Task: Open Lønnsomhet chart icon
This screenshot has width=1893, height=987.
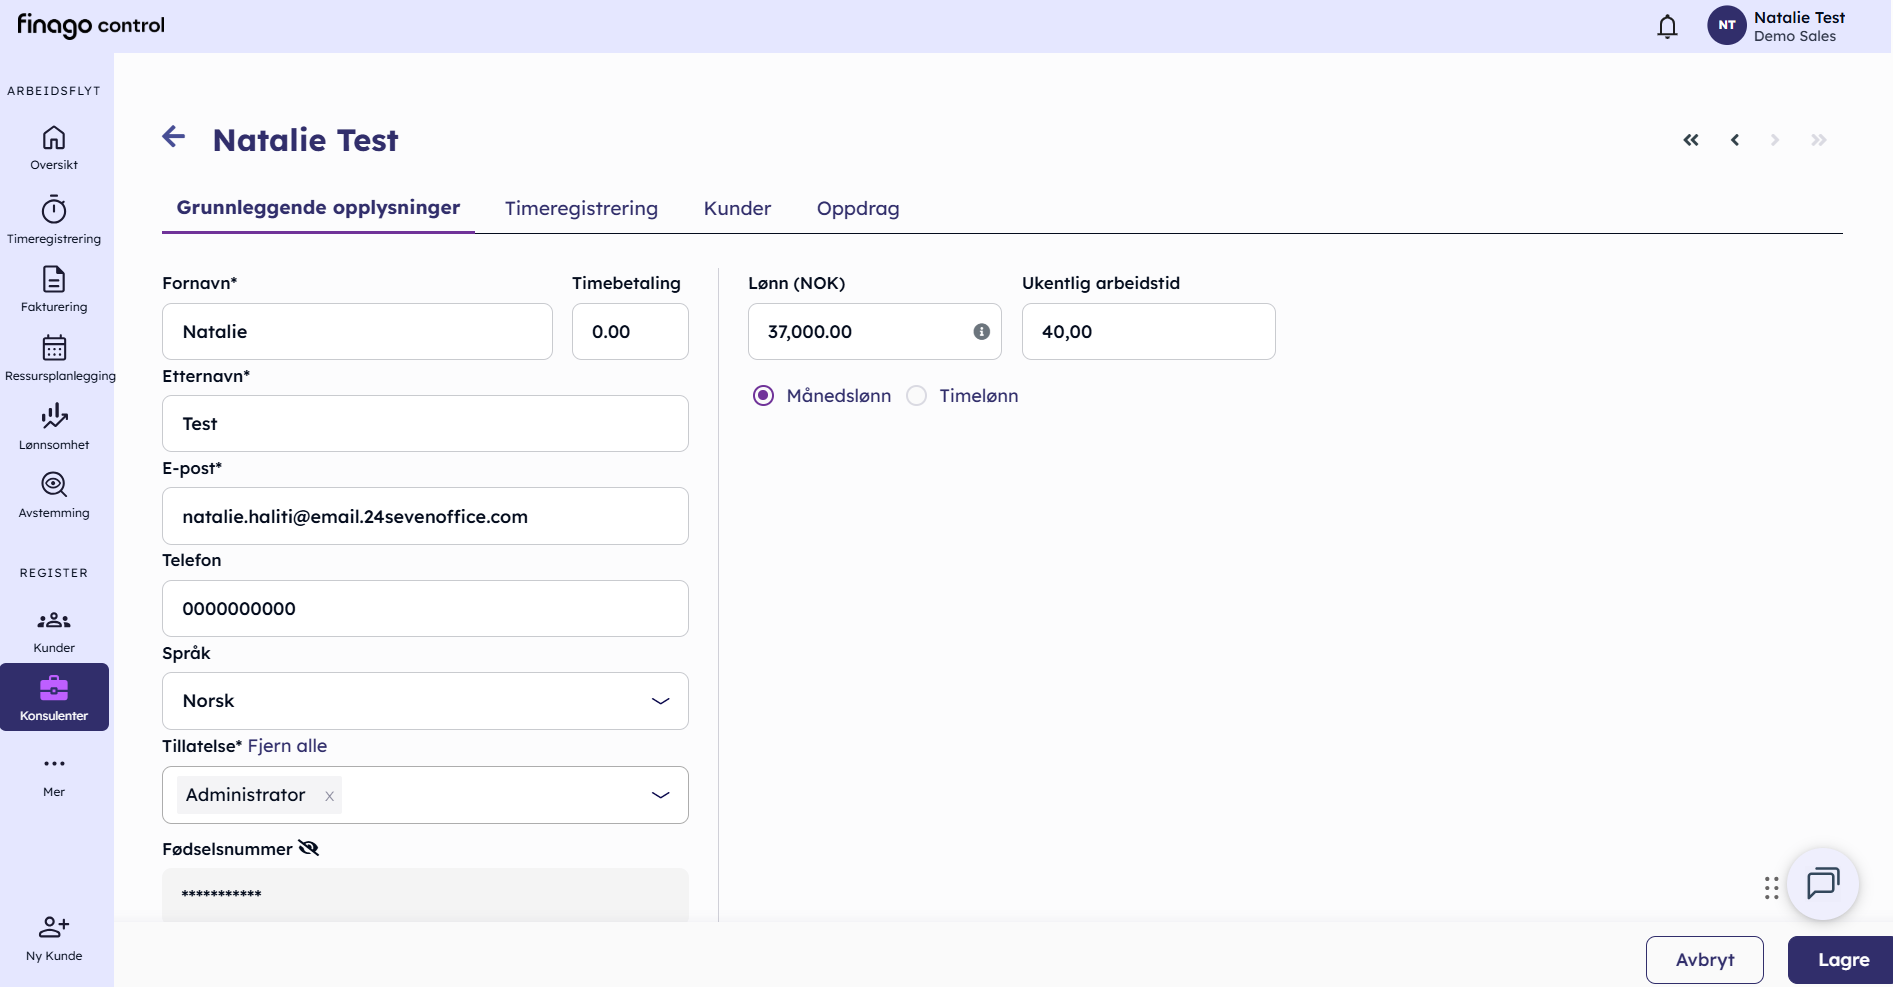Action: 54,416
